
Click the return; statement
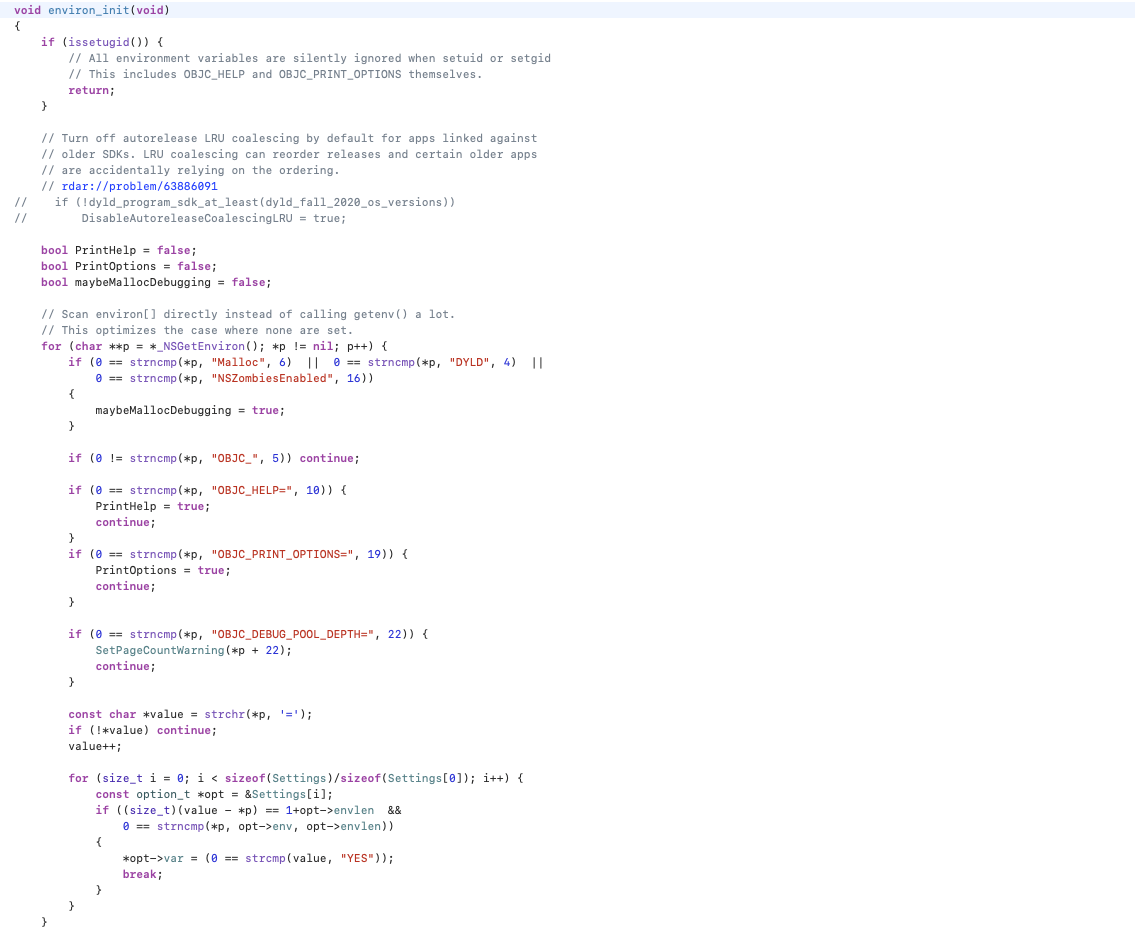[x=91, y=91]
